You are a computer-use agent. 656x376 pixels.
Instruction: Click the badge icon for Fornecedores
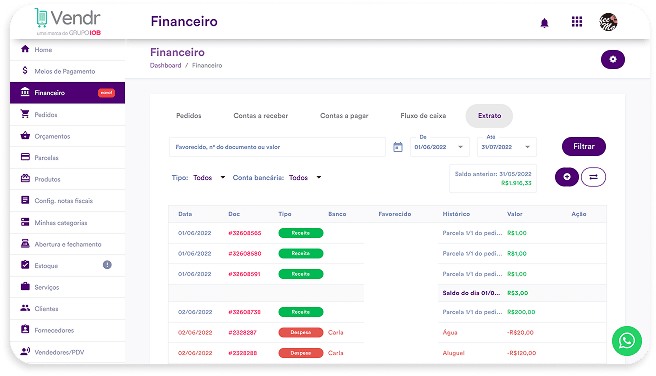[25, 330]
